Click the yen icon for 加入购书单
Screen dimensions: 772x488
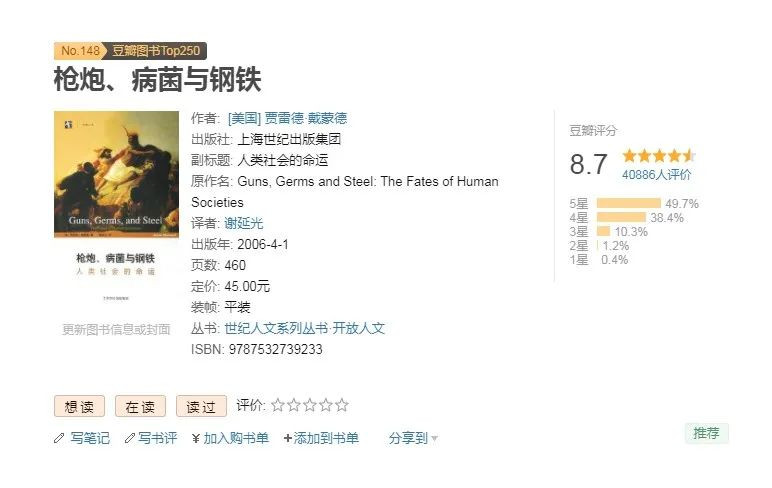(x=196, y=438)
